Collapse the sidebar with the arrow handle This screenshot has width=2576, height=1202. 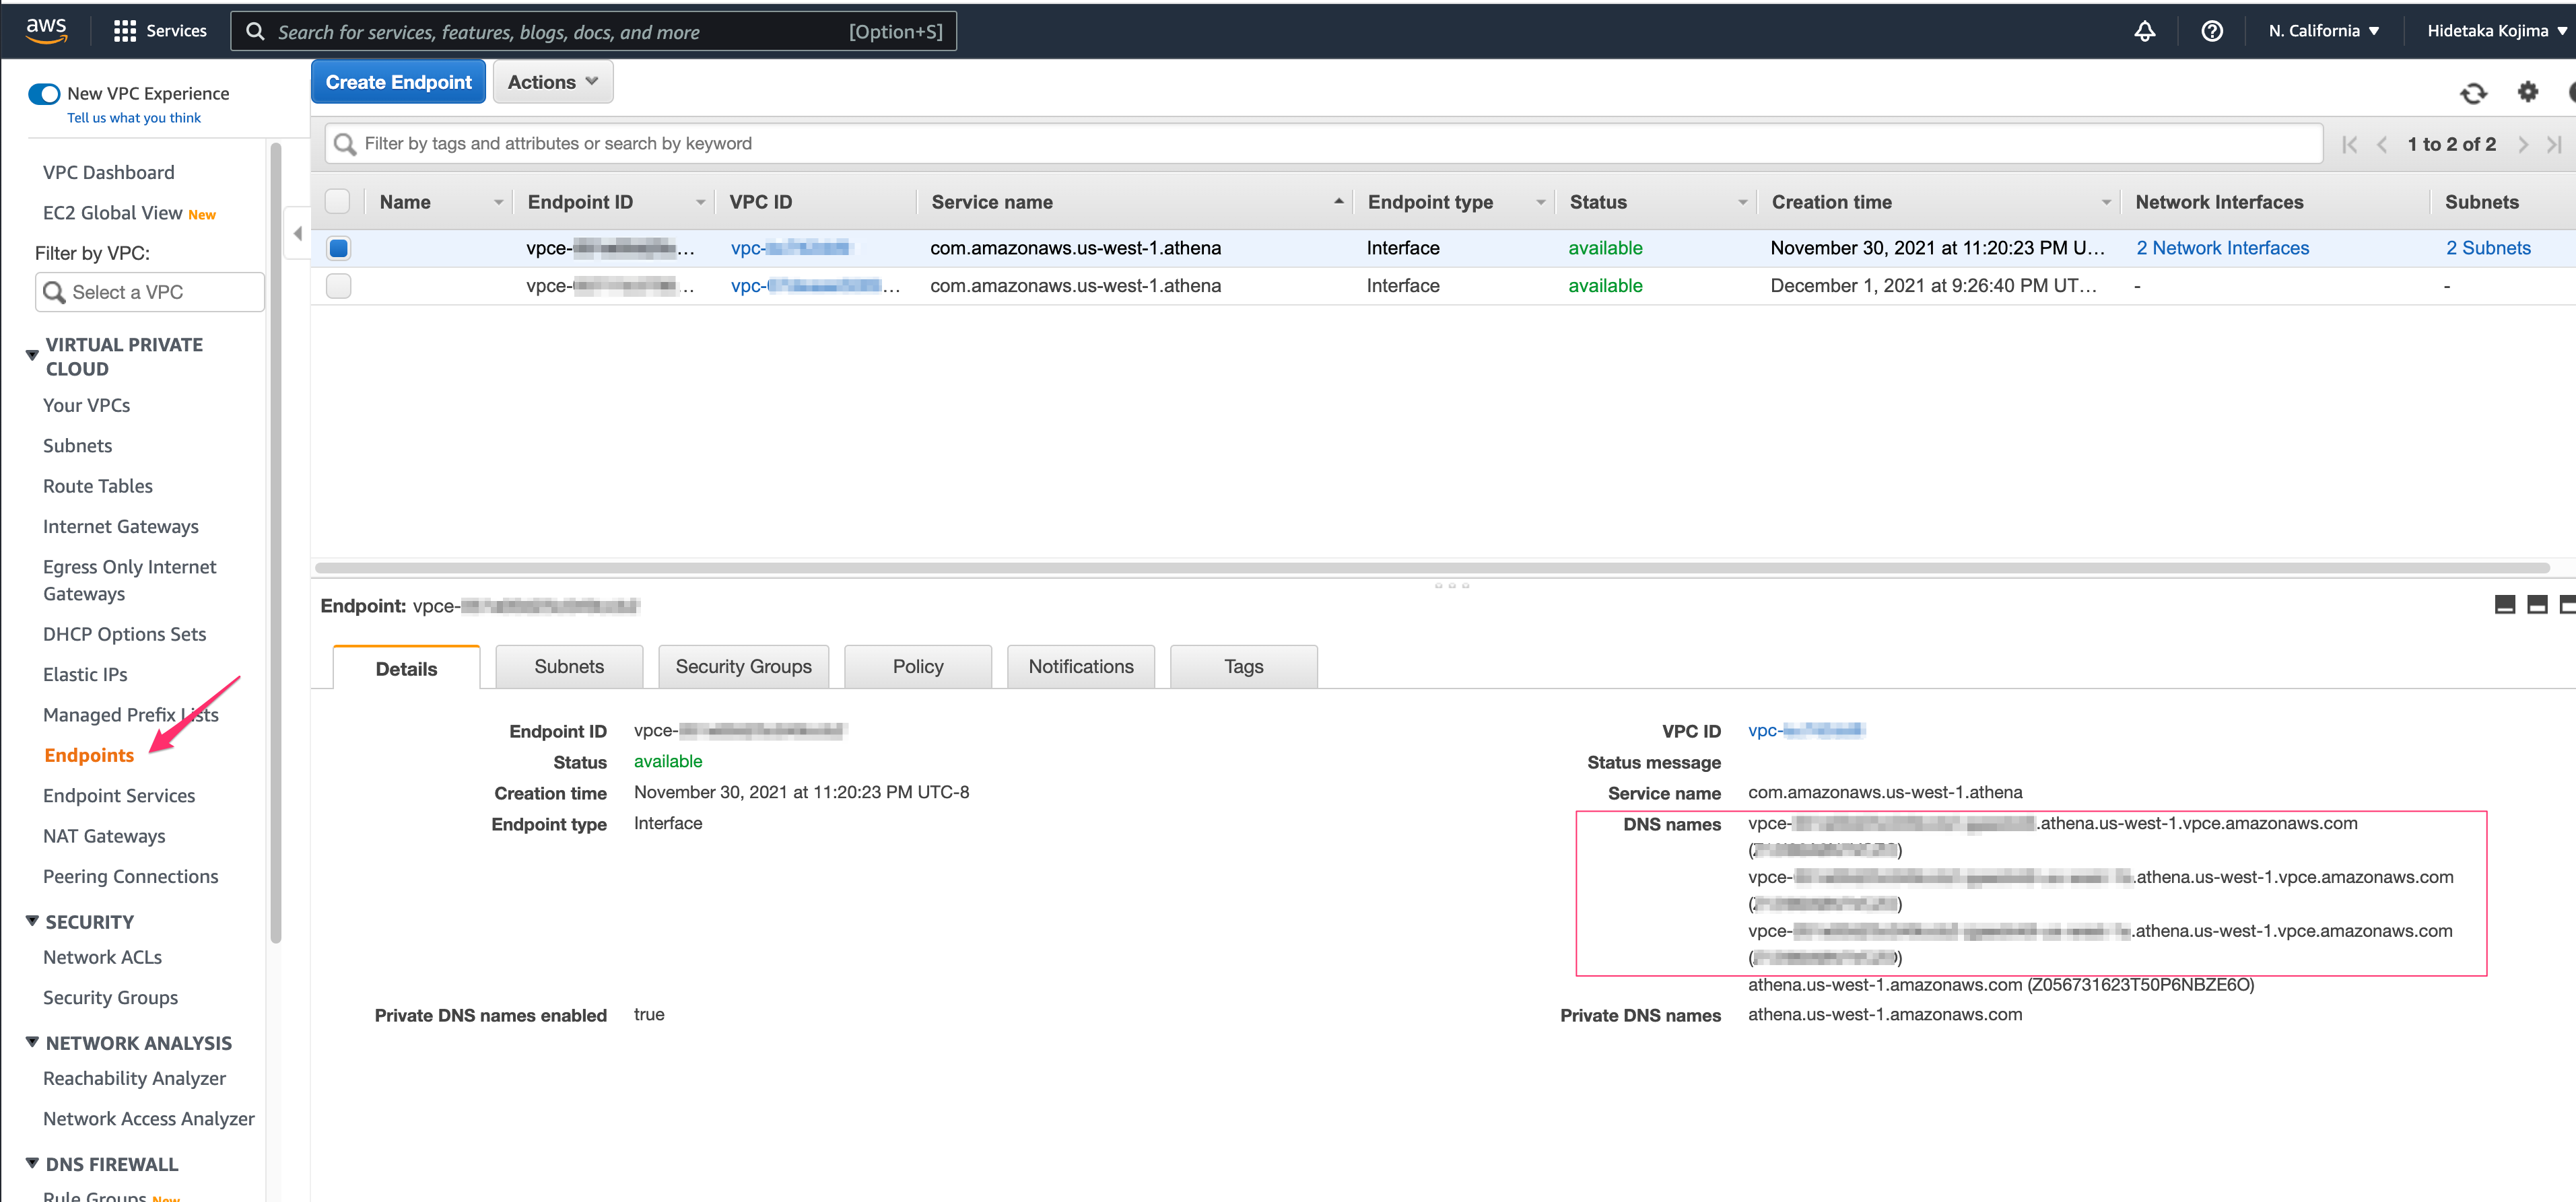point(297,233)
